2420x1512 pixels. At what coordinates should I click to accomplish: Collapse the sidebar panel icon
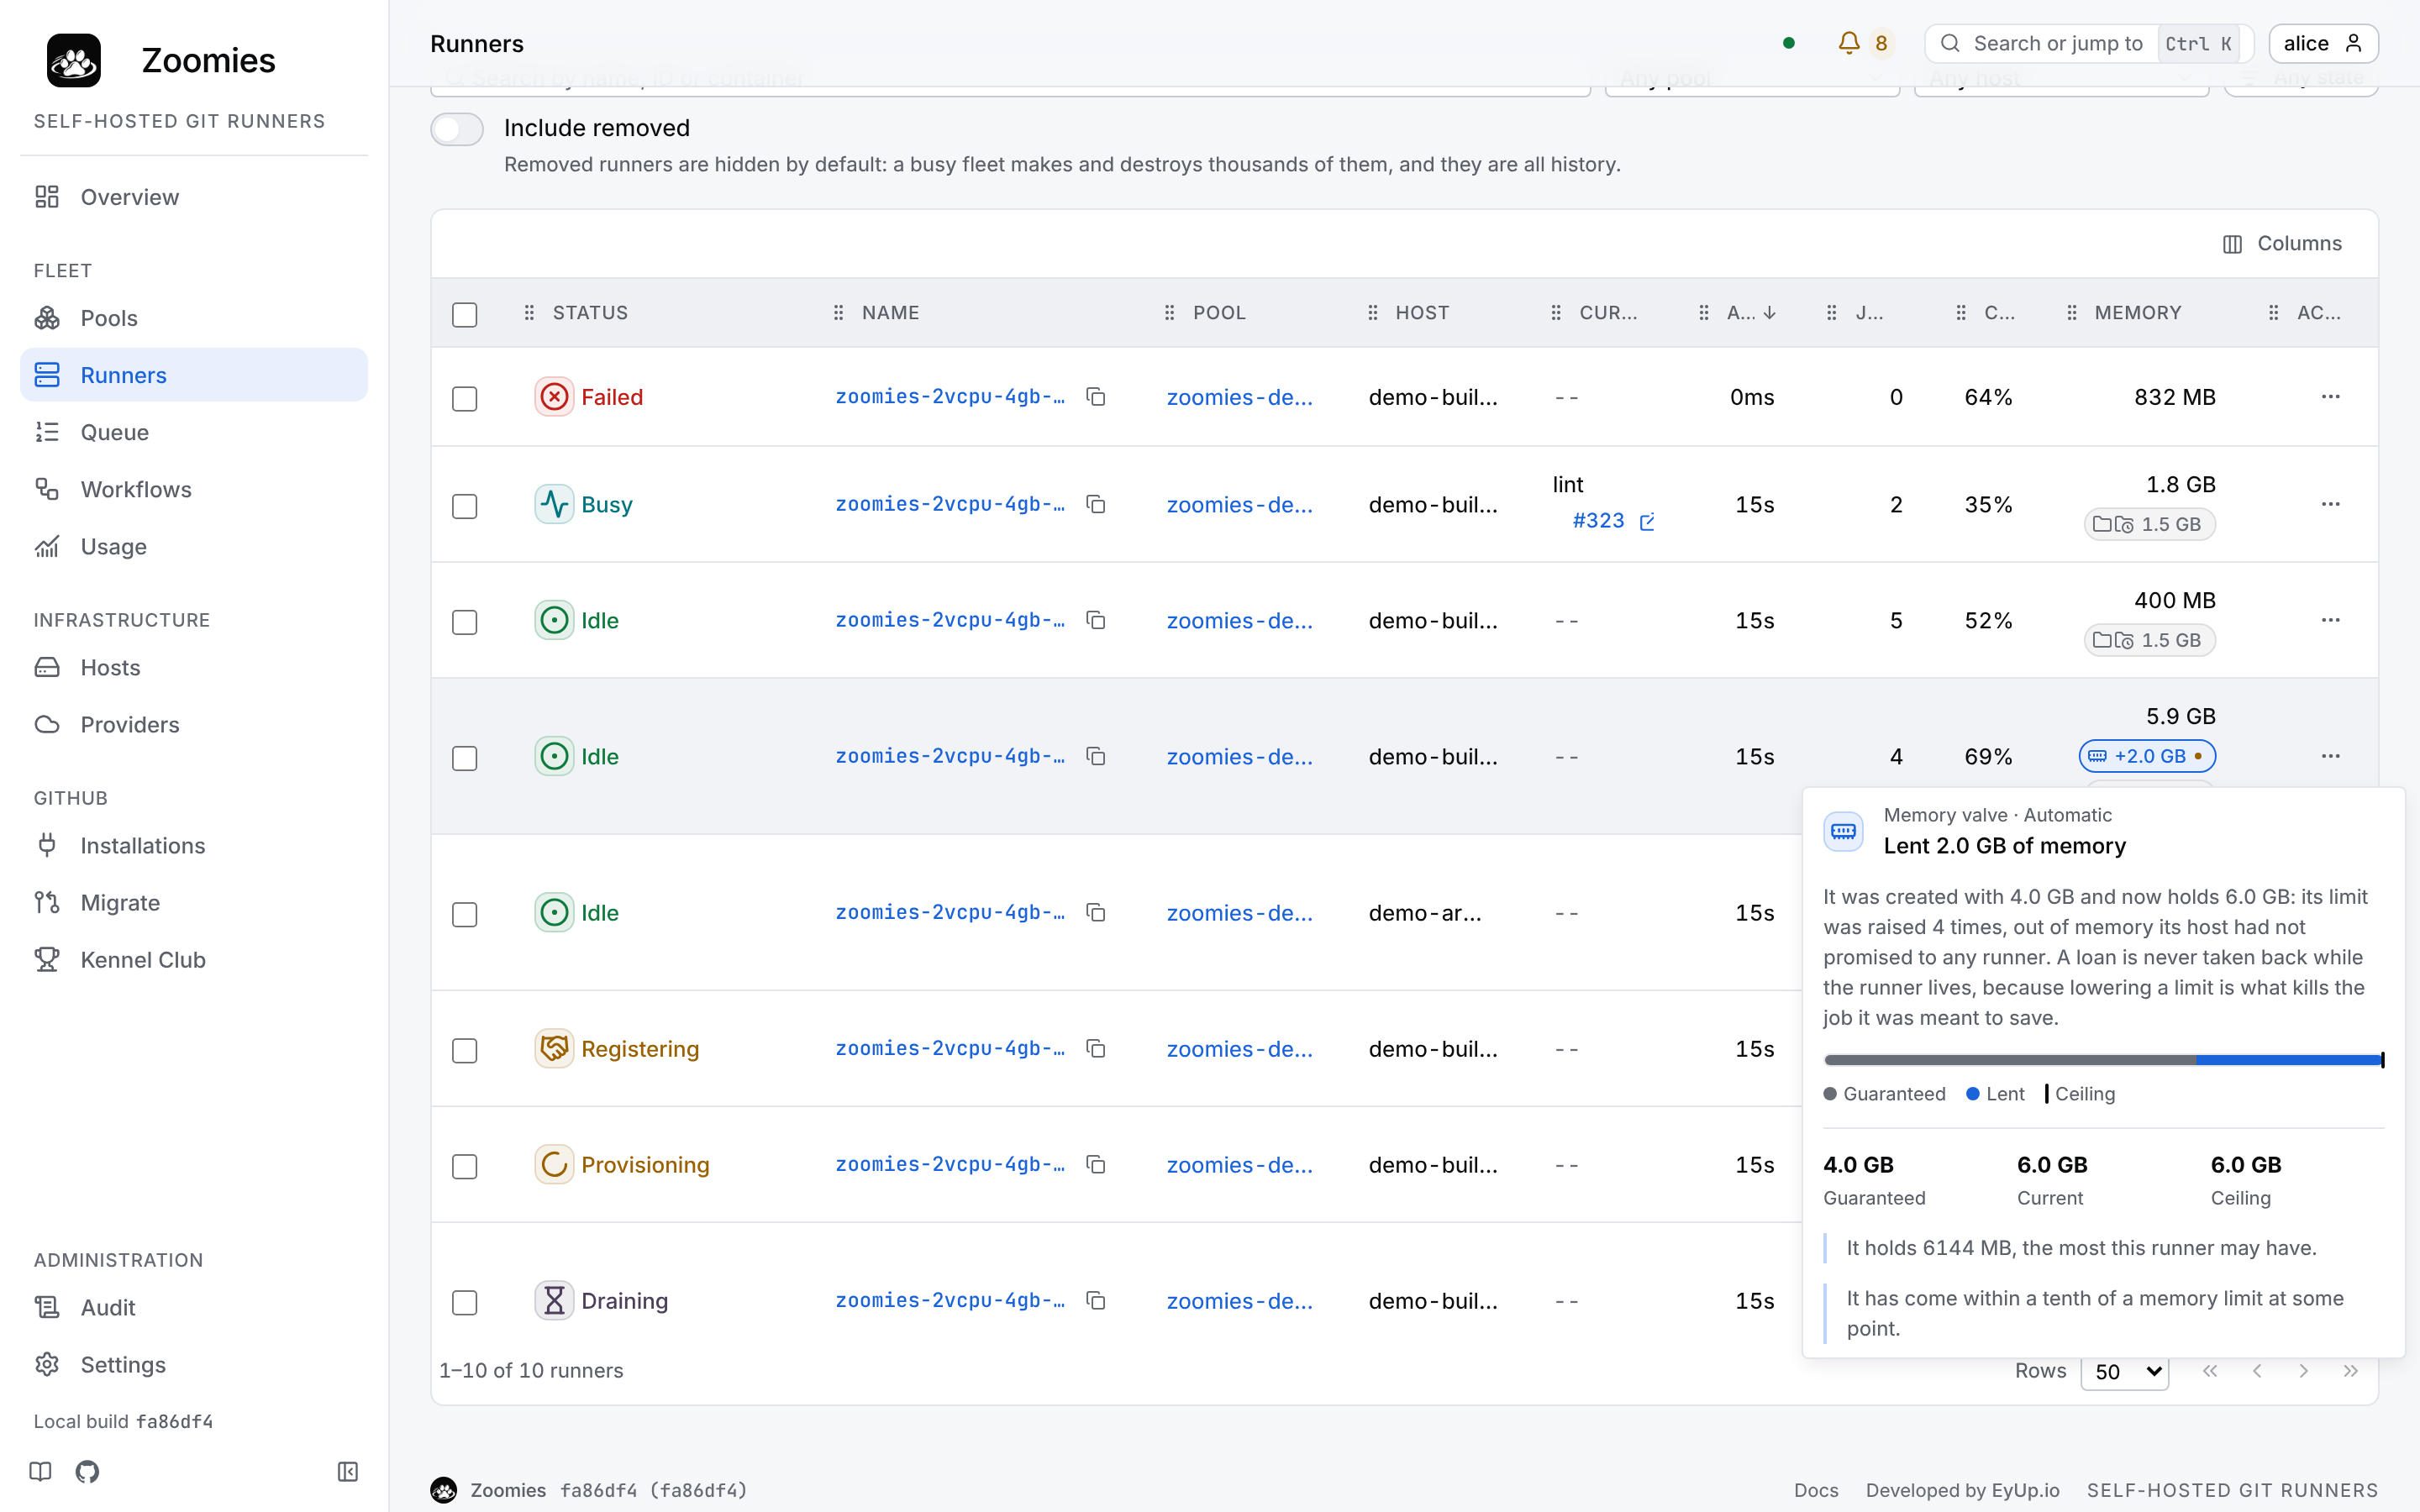(348, 1471)
